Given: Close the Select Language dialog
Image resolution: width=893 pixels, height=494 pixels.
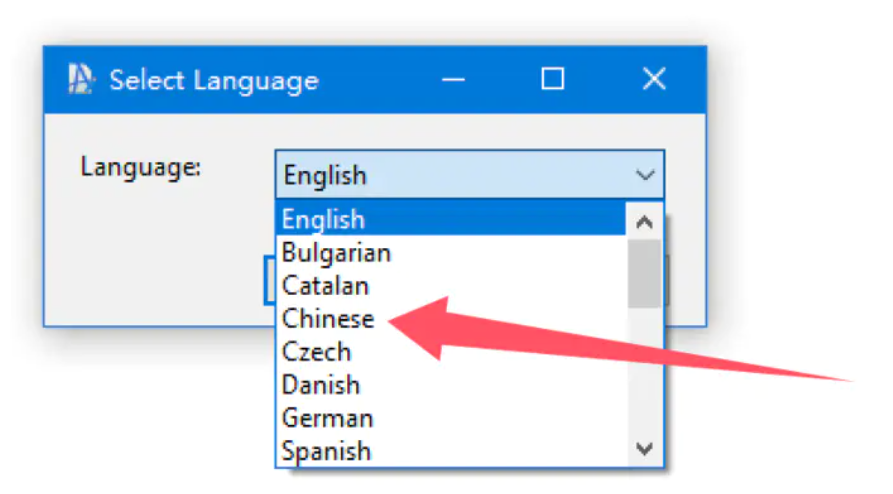Looking at the screenshot, I should [654, 79].
